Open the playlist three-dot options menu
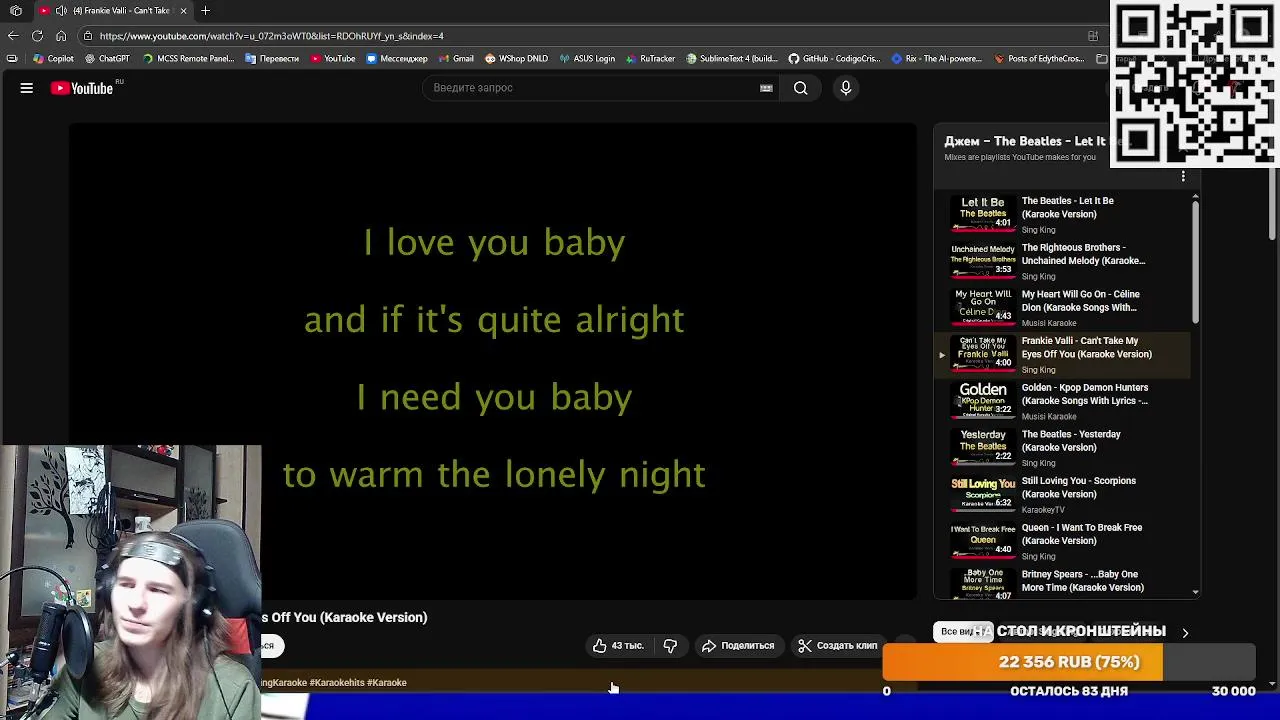Image resolution: width=1280 pixels, height=720 pixels. [x=1183, y=176]
